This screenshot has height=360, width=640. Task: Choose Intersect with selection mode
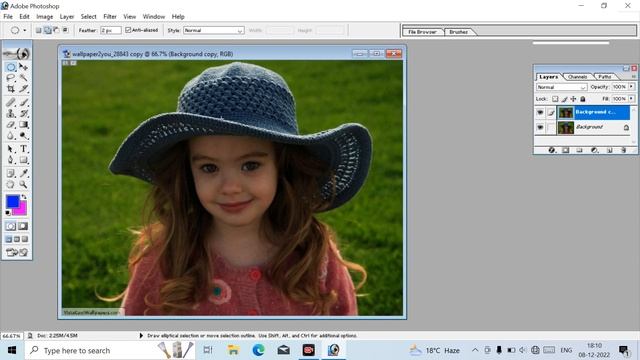pyautogui.click(x=65, y=30)
